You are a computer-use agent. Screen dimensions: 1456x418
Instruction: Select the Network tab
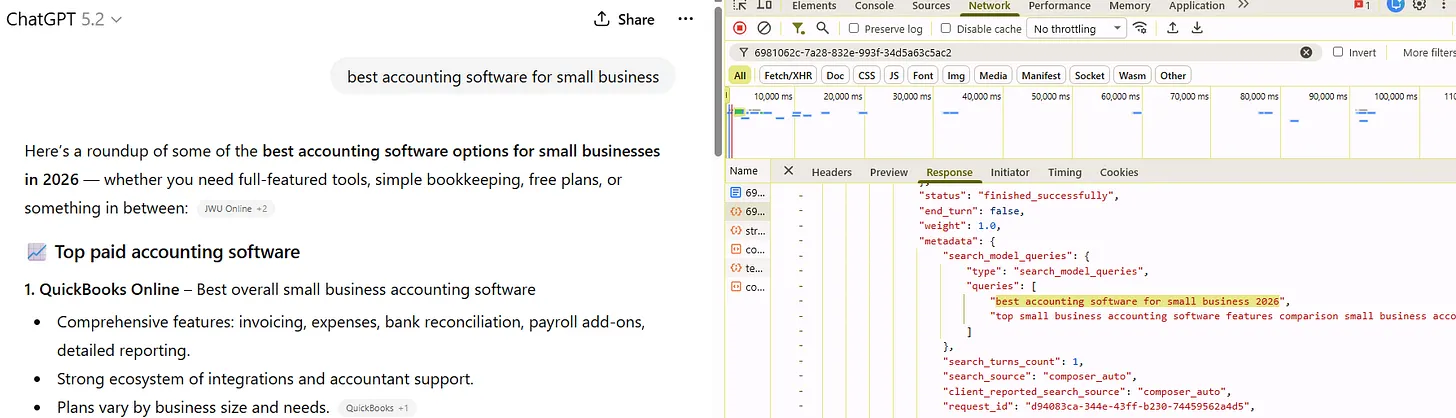(990, 6)
